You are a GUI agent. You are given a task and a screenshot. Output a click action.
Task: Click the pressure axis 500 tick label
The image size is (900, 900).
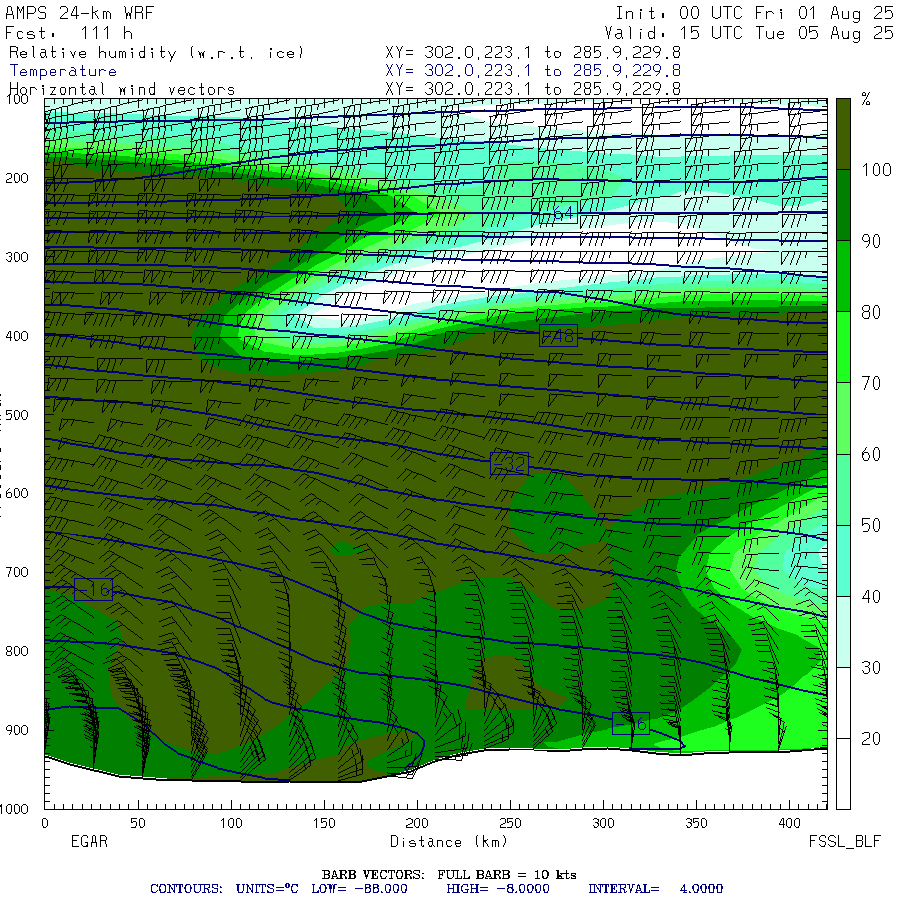[x=17, y=415]
